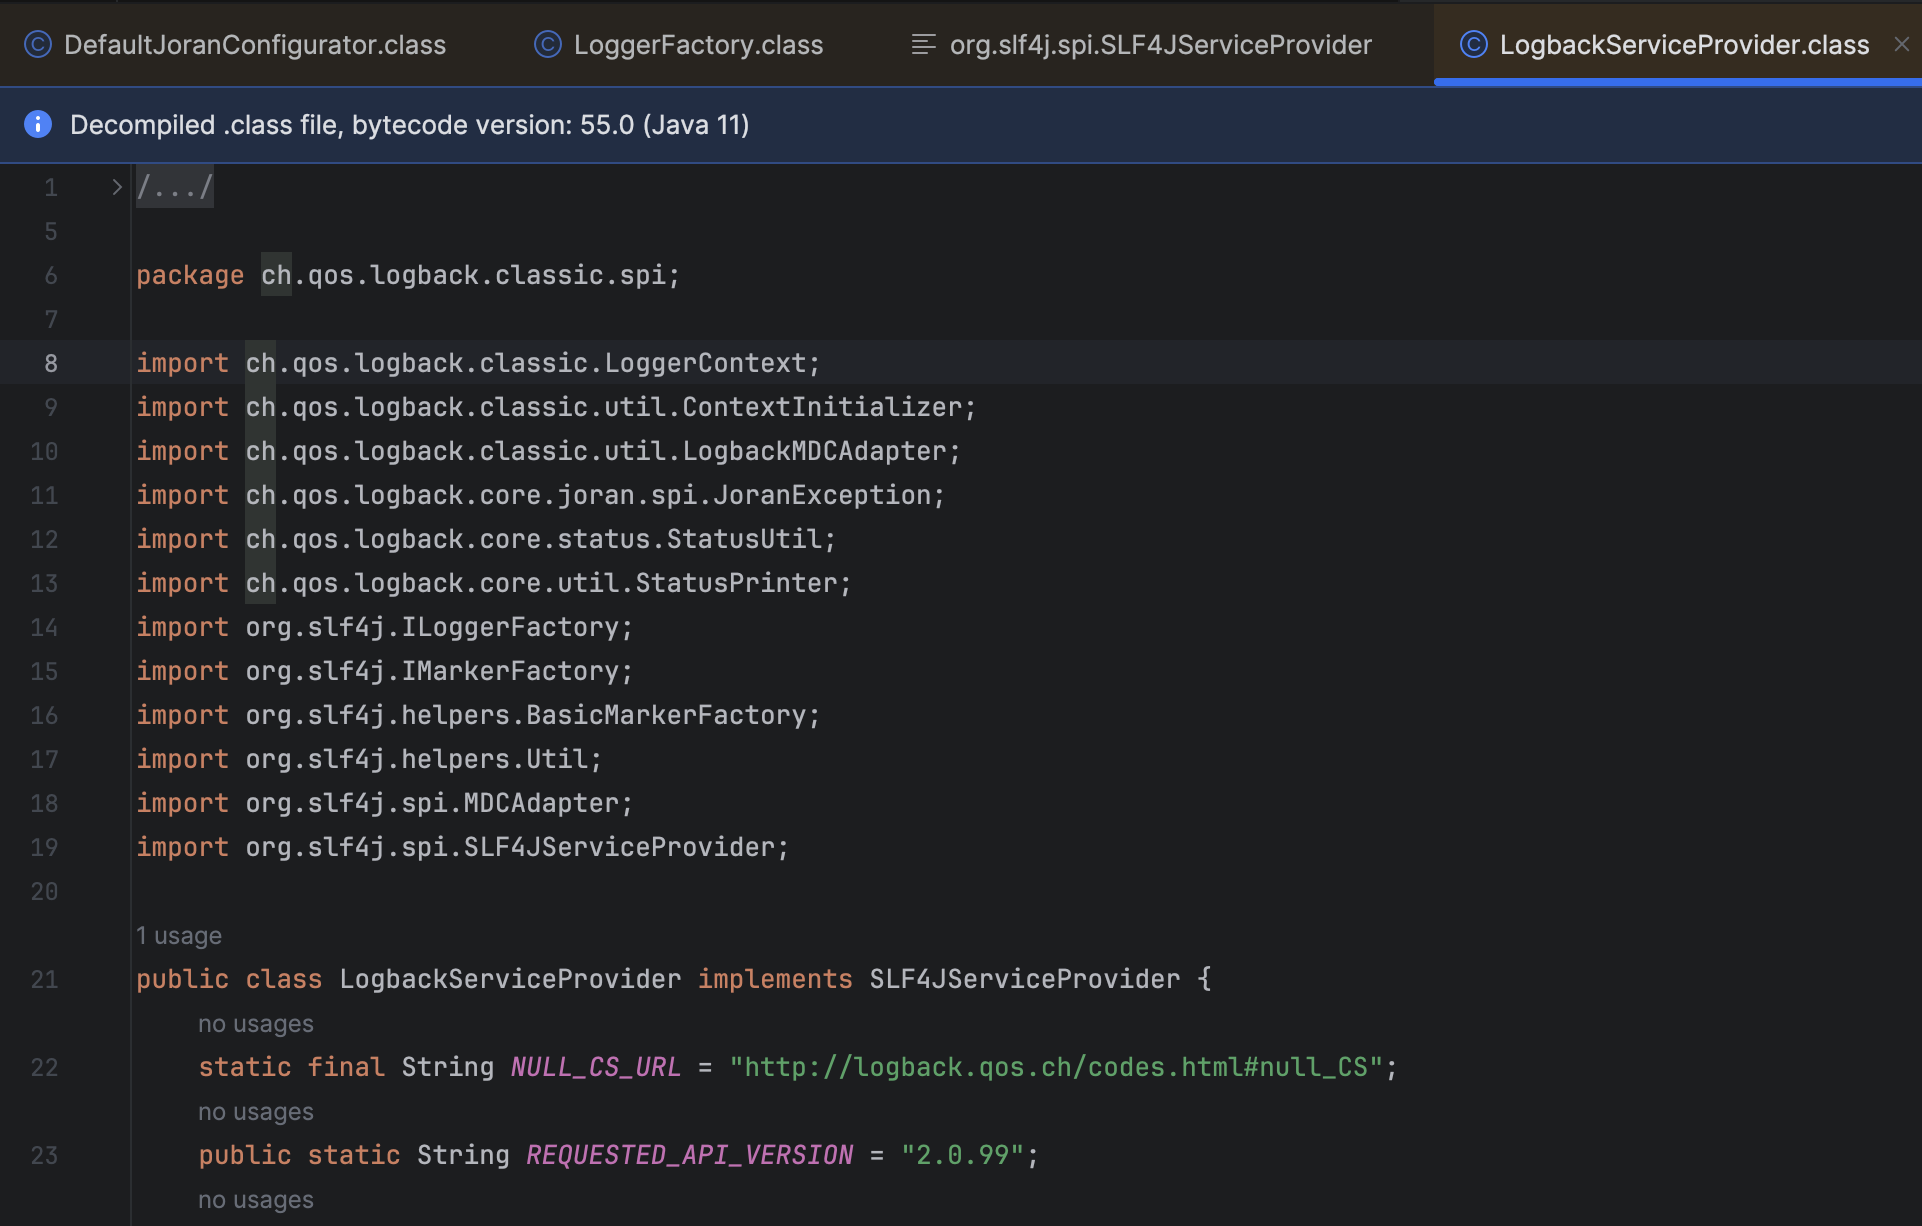The width and height of the screenshot is (1922, 1226).
Task: Click the DefaultJoranConfigurator class file icon
Action: [x=37, y=44]
